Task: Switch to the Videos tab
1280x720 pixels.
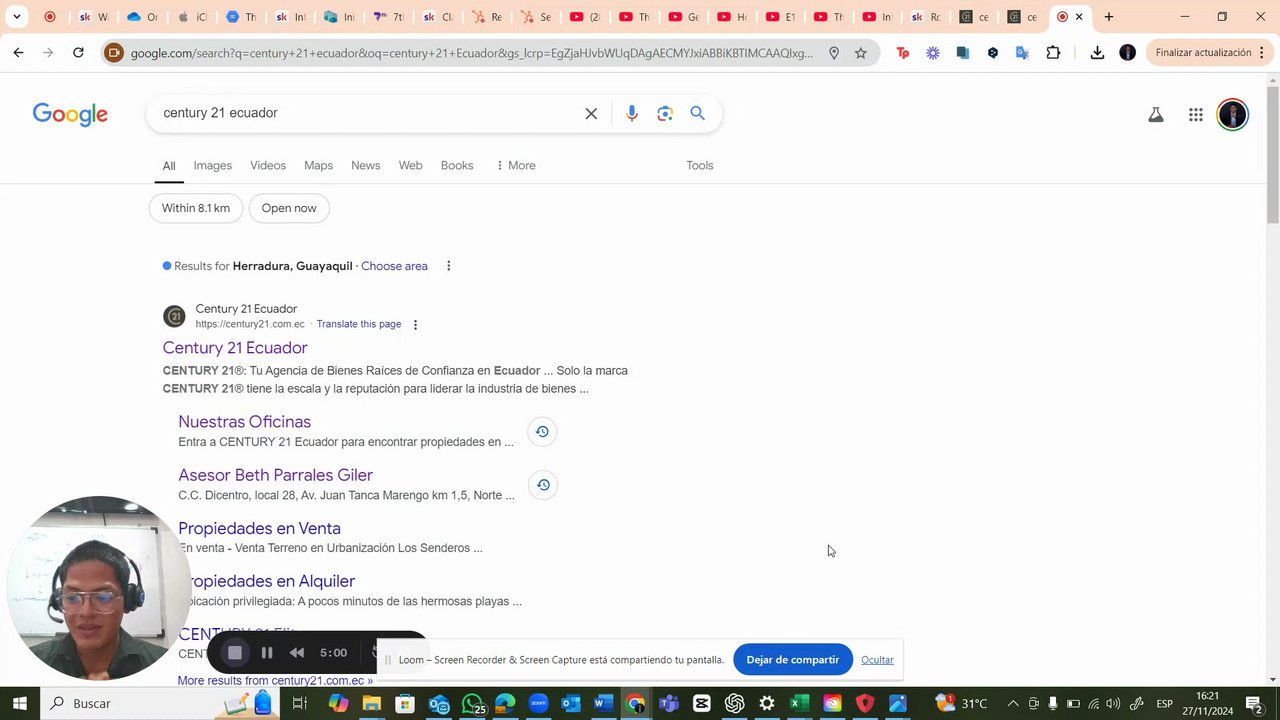Action: pos(268,166)
